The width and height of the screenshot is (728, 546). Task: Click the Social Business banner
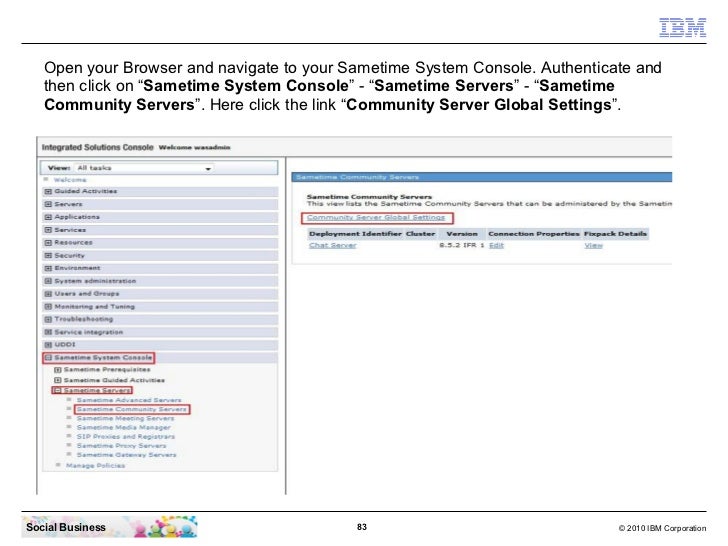110,527
